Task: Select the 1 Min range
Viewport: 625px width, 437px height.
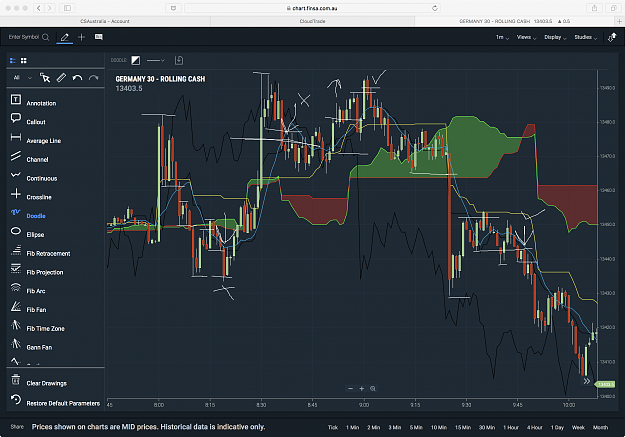Action: (352, 427)
